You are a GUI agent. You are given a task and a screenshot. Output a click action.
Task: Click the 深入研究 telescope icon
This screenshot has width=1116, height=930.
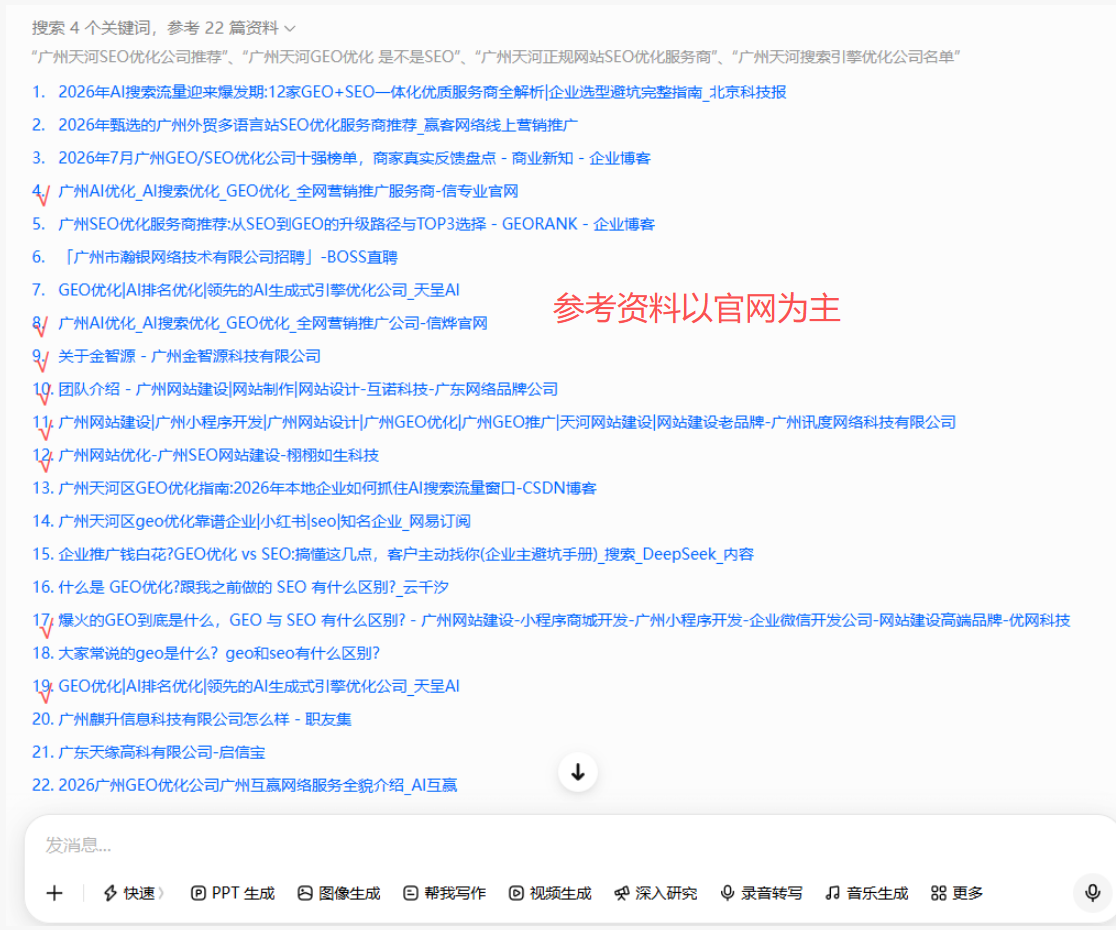621,893
